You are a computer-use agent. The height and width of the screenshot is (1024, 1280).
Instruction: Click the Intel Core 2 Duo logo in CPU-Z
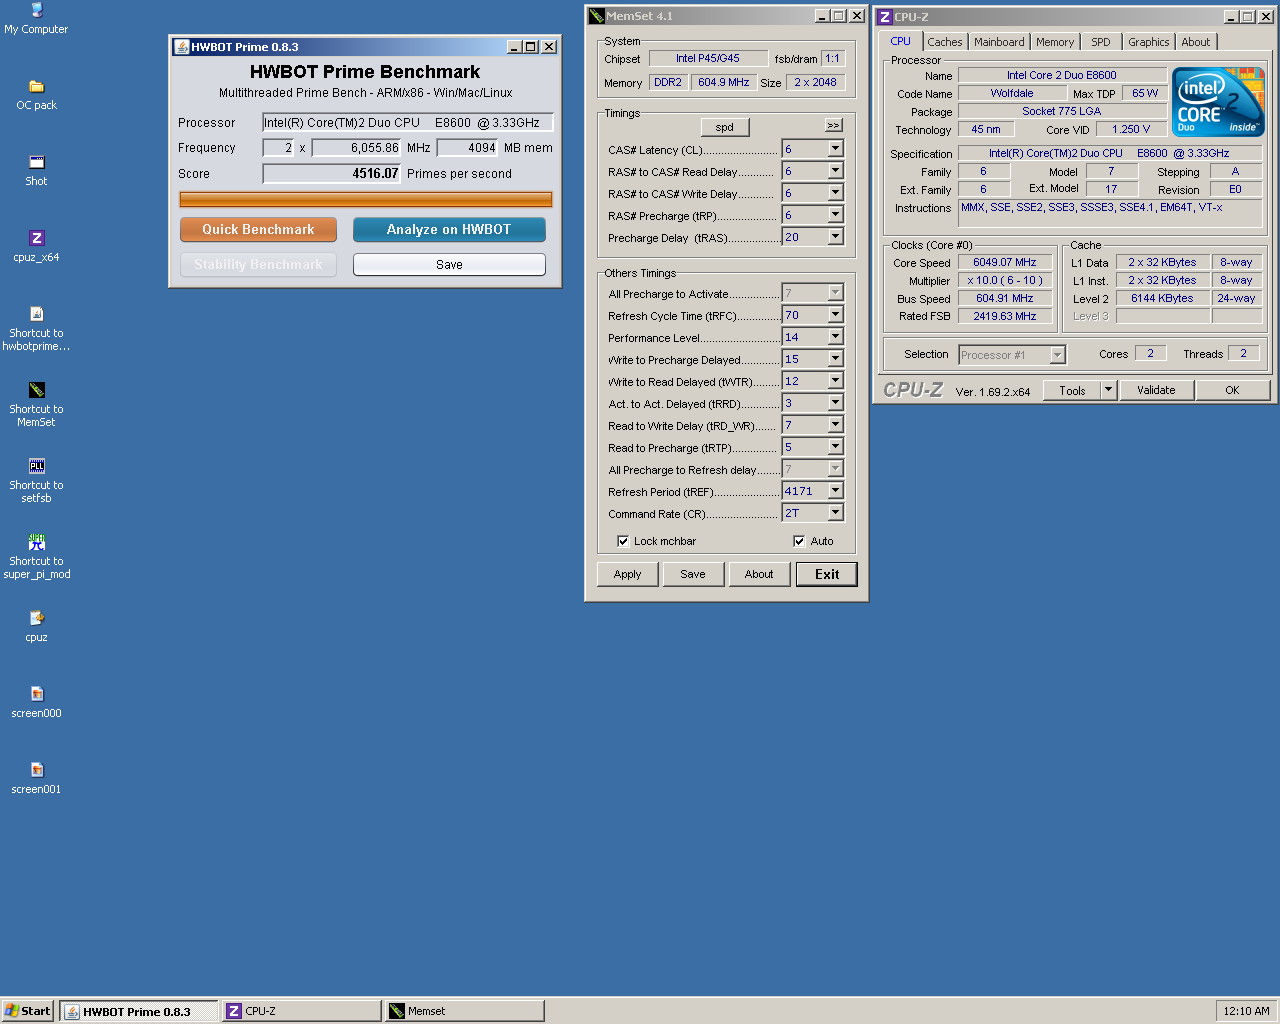pyautogui.click(x=1218, y=102)
